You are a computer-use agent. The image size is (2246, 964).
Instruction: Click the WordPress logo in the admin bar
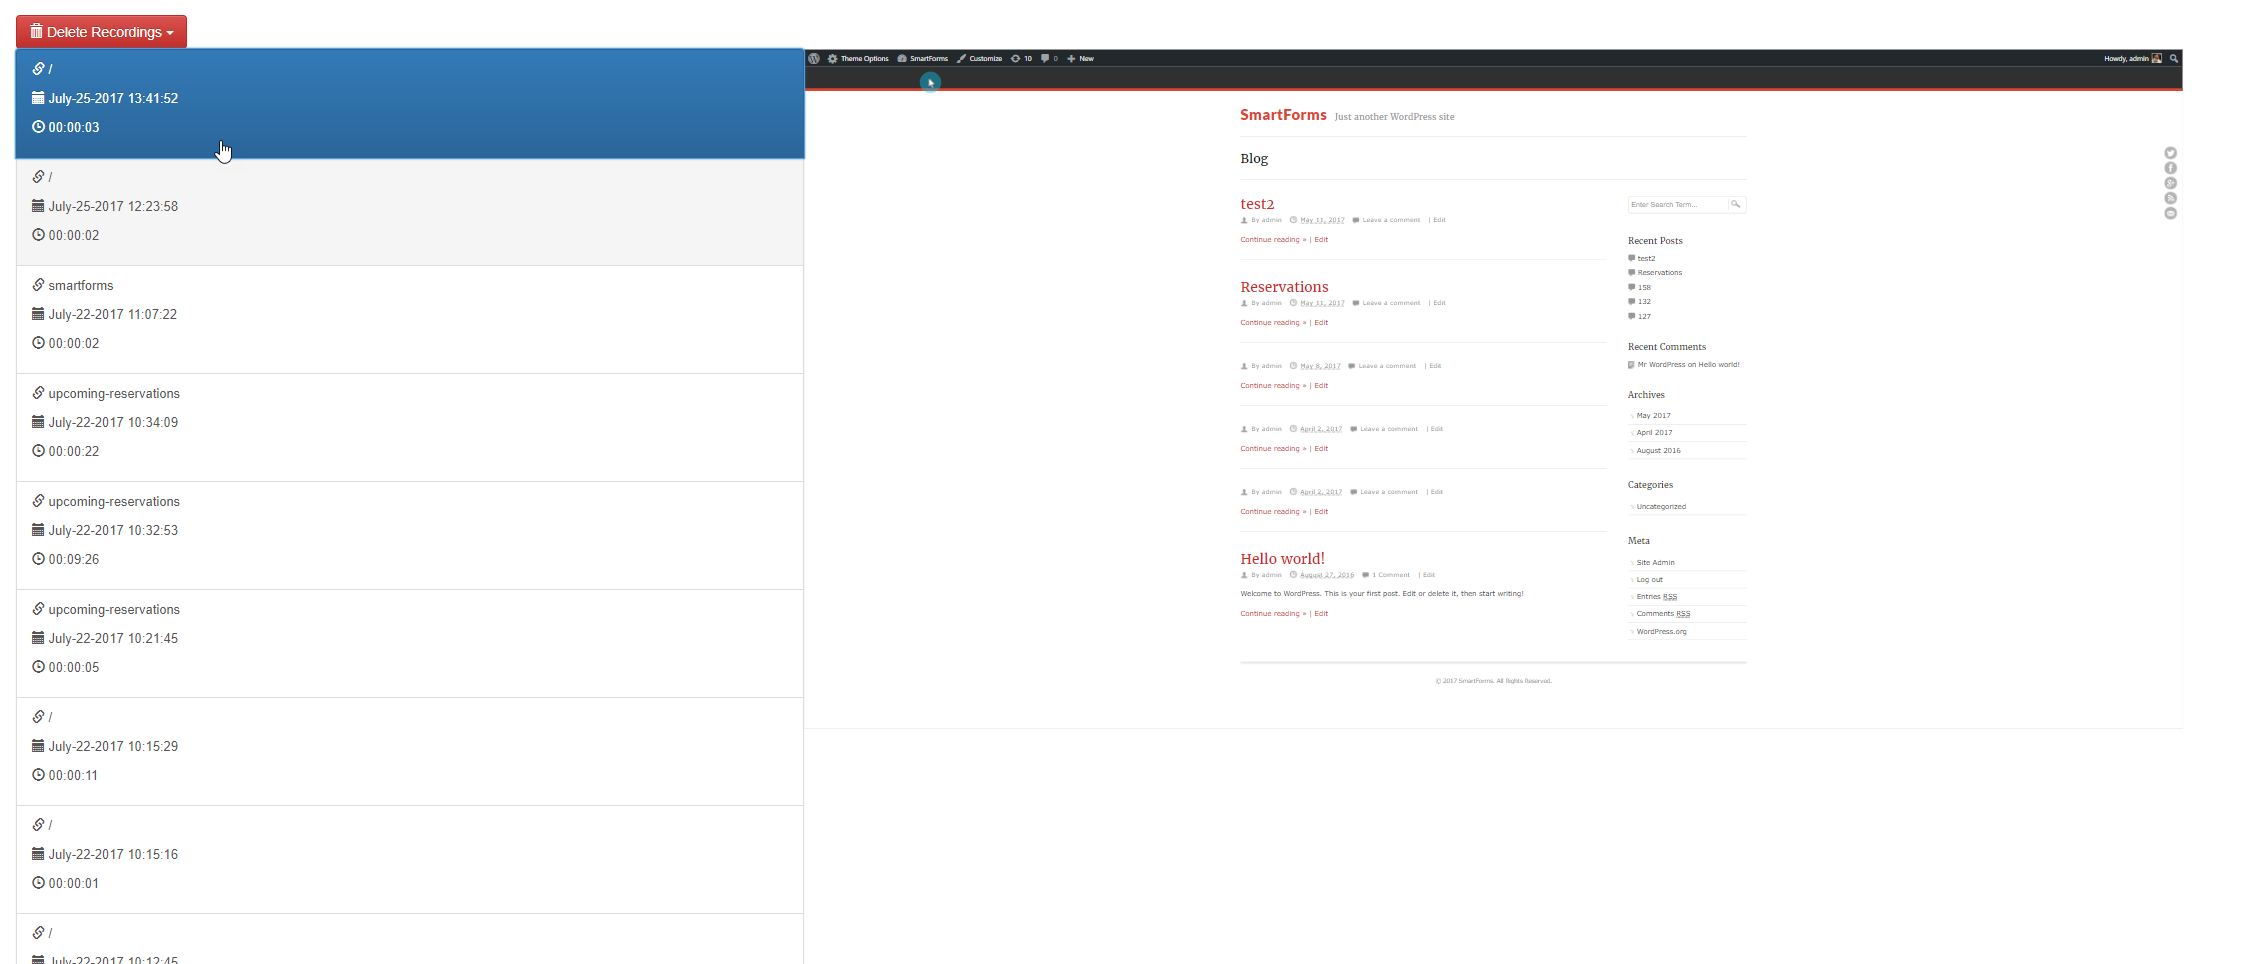coord(814,59)
